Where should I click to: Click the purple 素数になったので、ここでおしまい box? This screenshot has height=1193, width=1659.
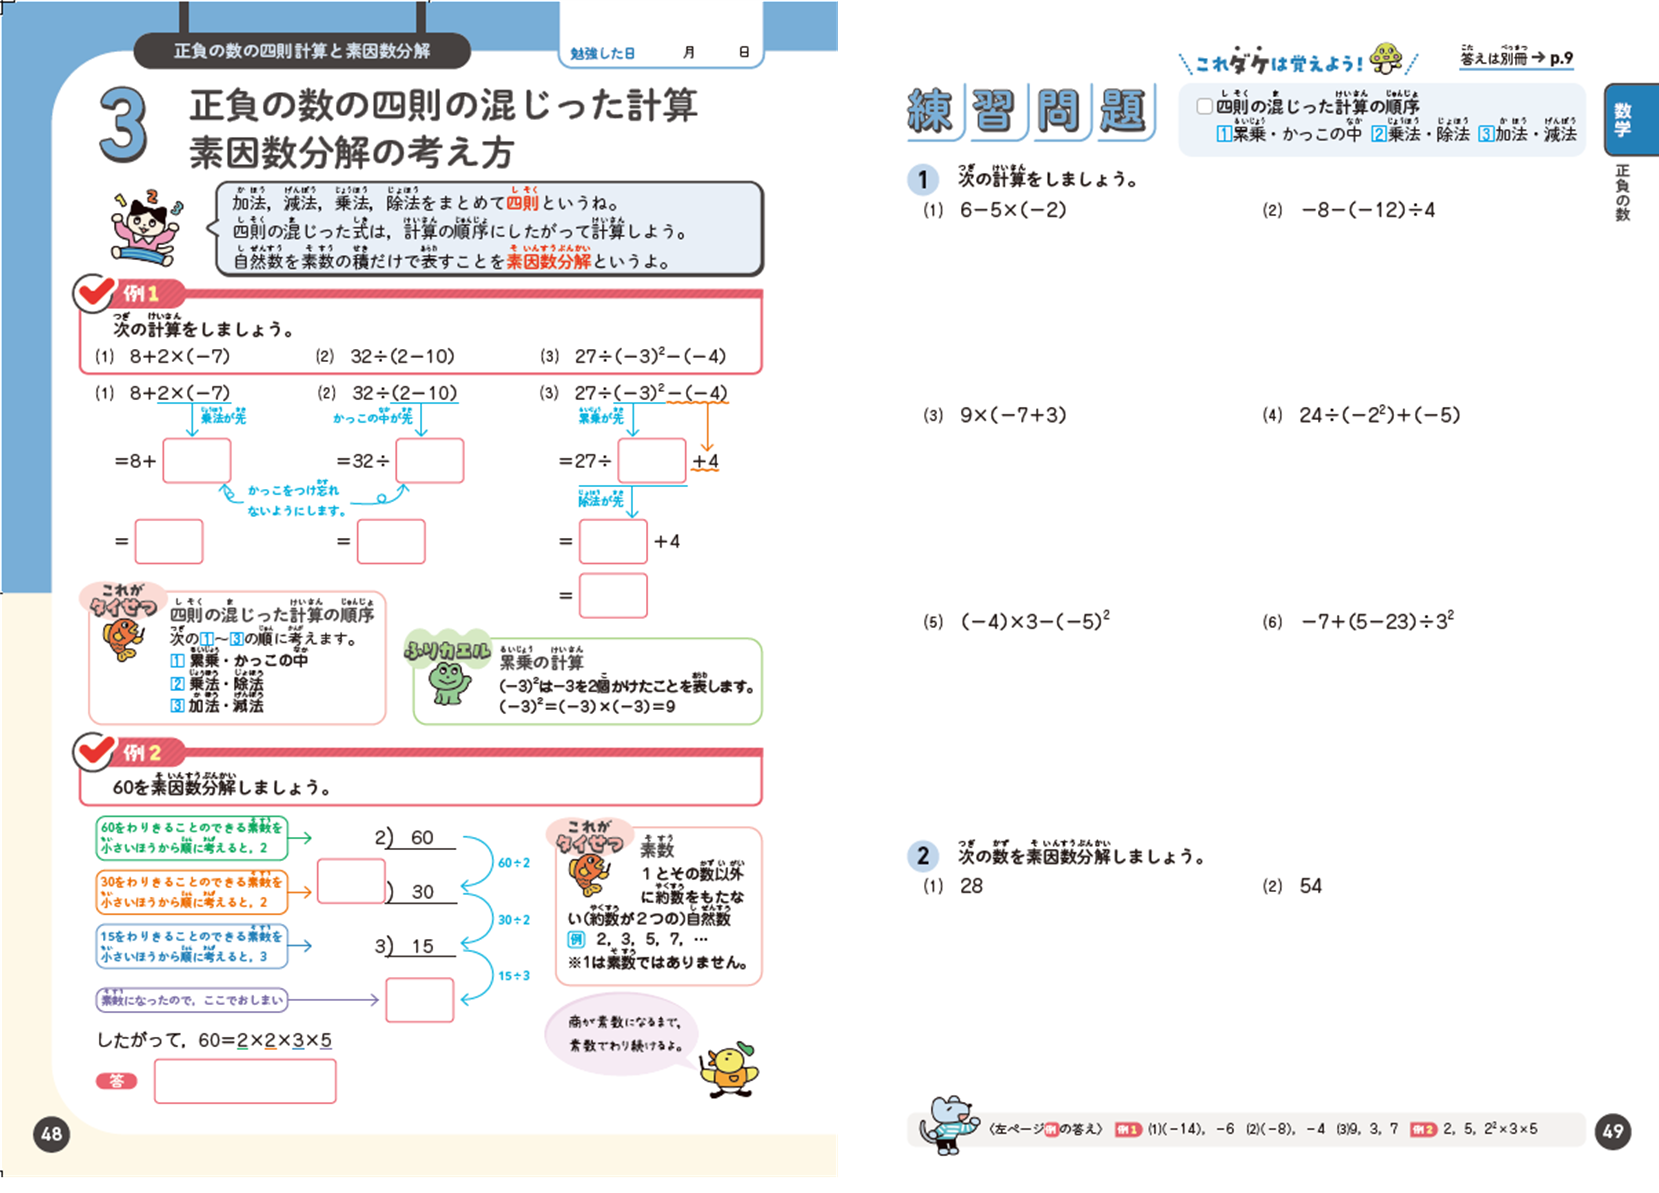pos(191,999)
